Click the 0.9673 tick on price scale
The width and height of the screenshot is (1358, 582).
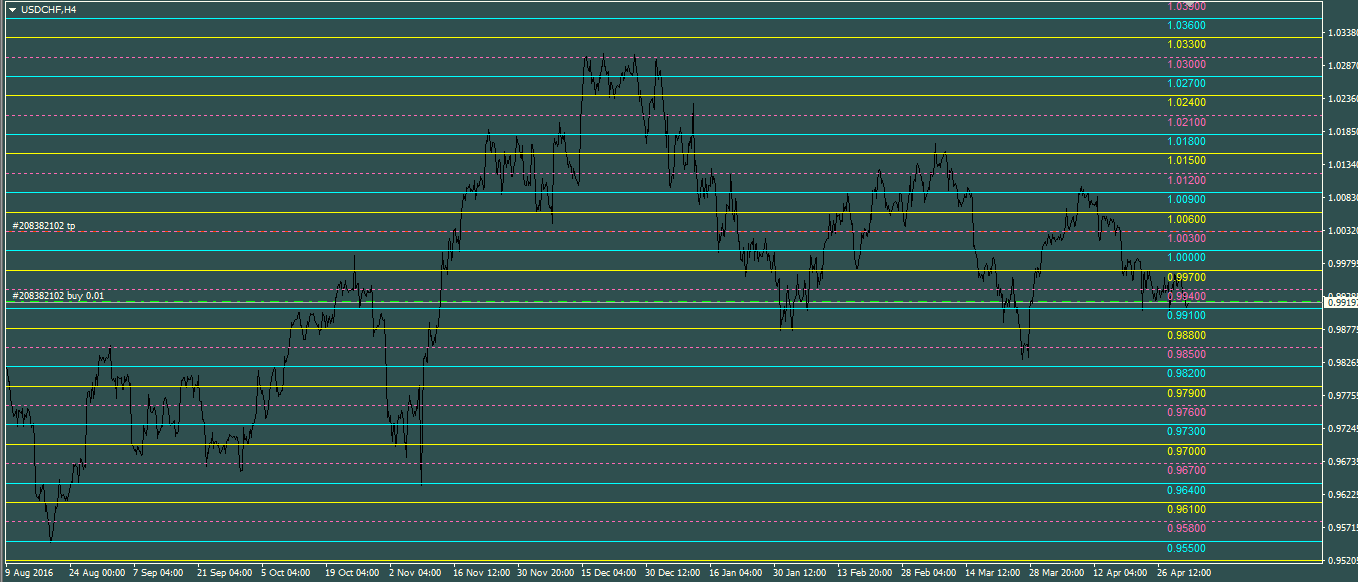coord(1340,462)
